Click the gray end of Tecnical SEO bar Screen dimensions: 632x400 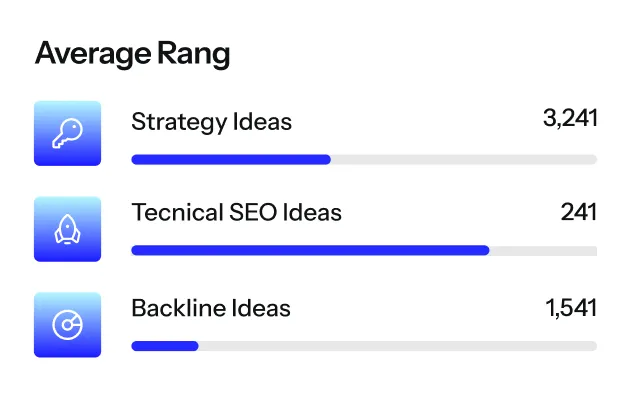(x=543, y=250)
